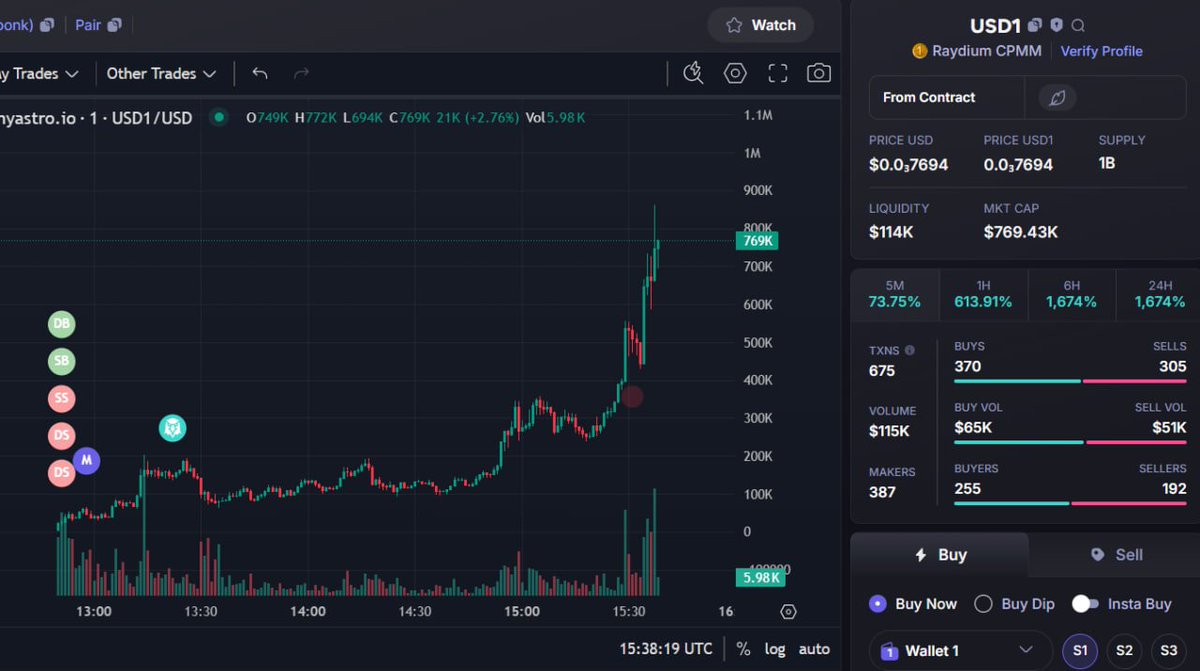
Task: Click the $65K buy volume value
Action: click(973, 428)
